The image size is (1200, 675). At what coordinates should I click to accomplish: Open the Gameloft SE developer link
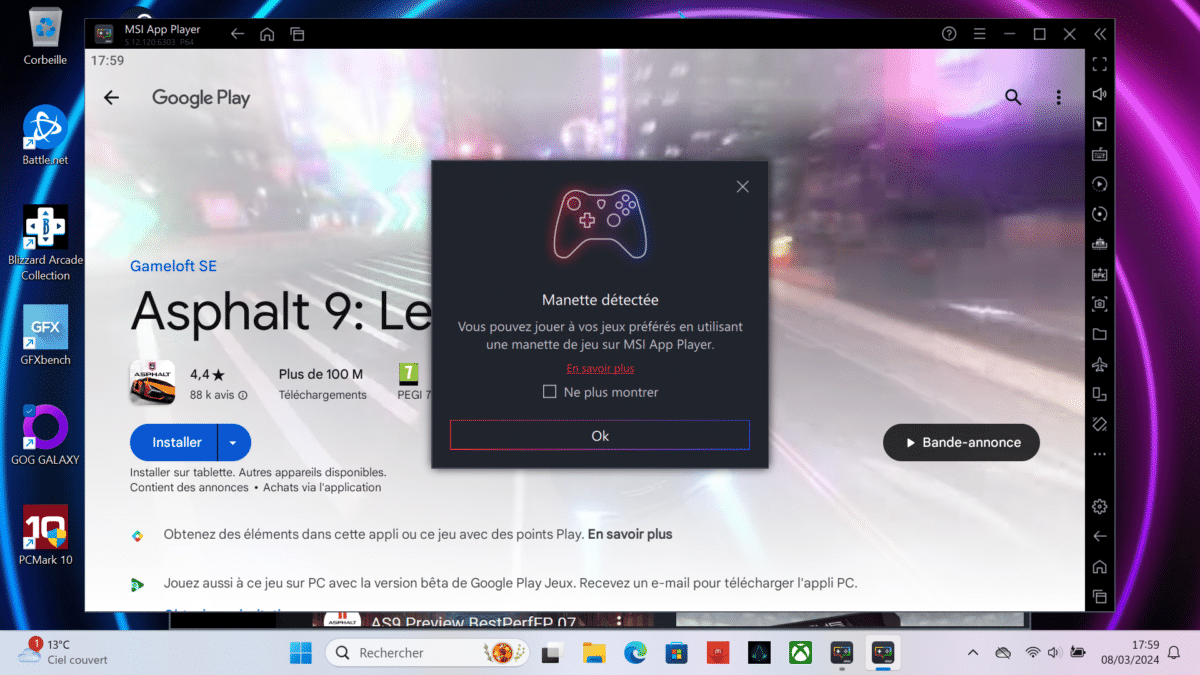point(173,266)
